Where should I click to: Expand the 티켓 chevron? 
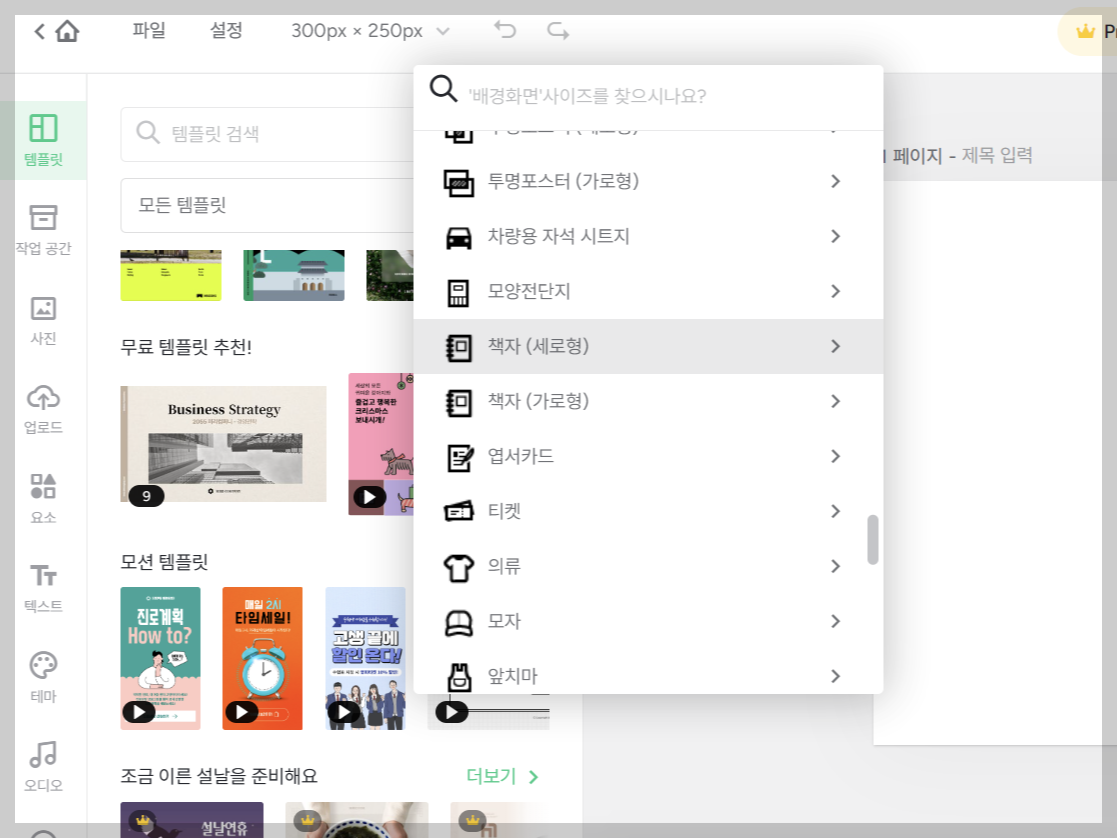click(x=836, y=511)
